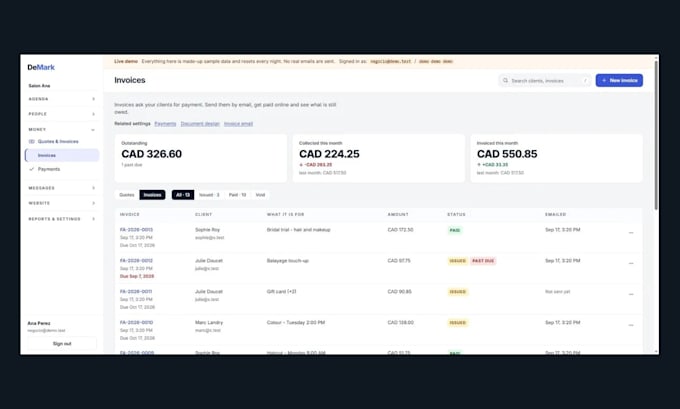Image resolution: width=680 pixels, height=409 pixels.
Task: Click the Collected this month CAD 224.25 card
Action: point(379,158)
